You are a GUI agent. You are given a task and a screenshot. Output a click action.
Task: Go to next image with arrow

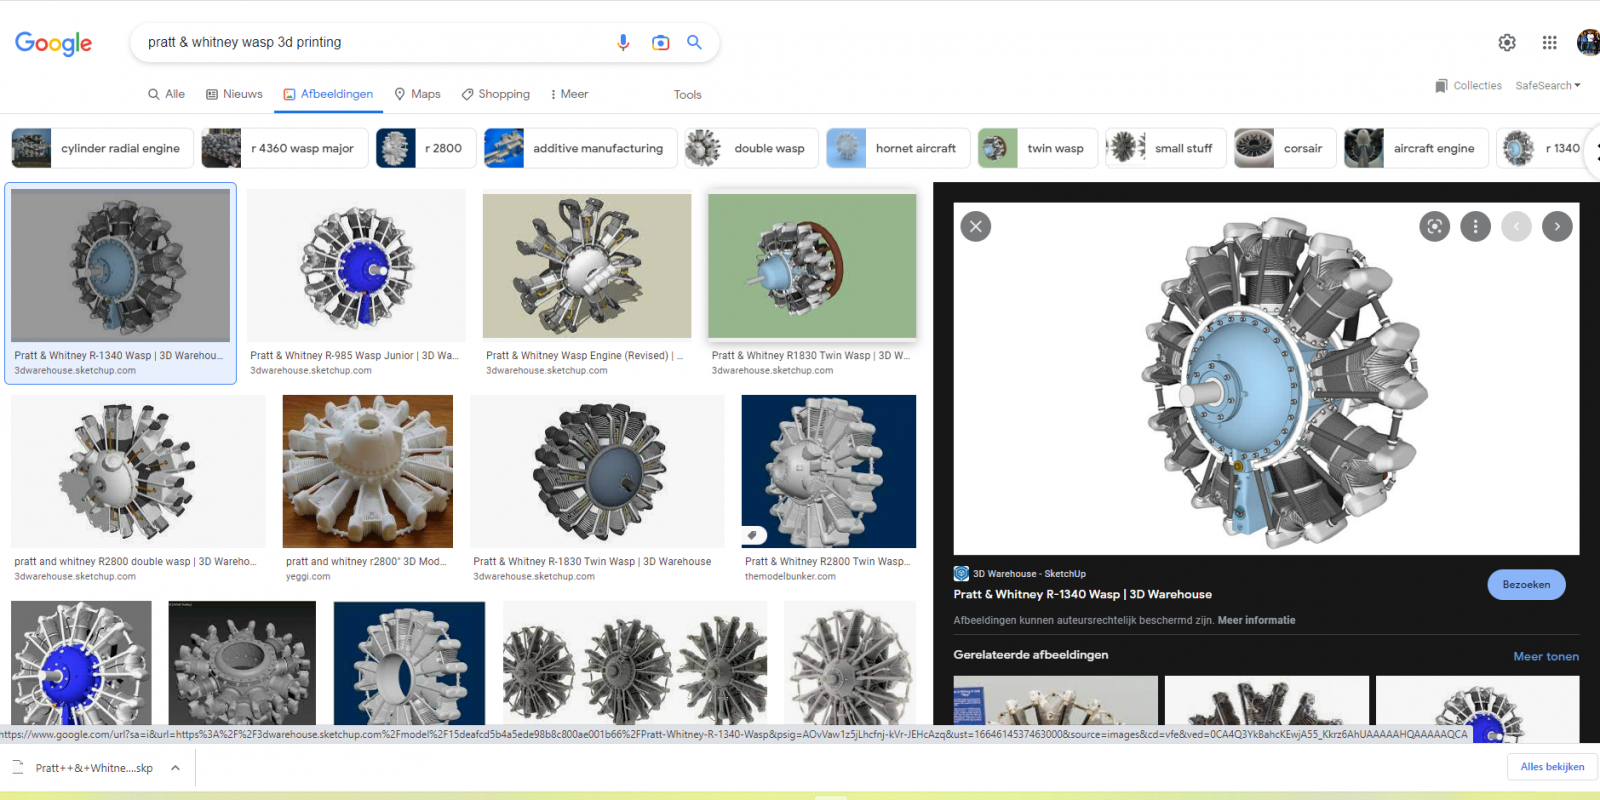pos(1557,226)
